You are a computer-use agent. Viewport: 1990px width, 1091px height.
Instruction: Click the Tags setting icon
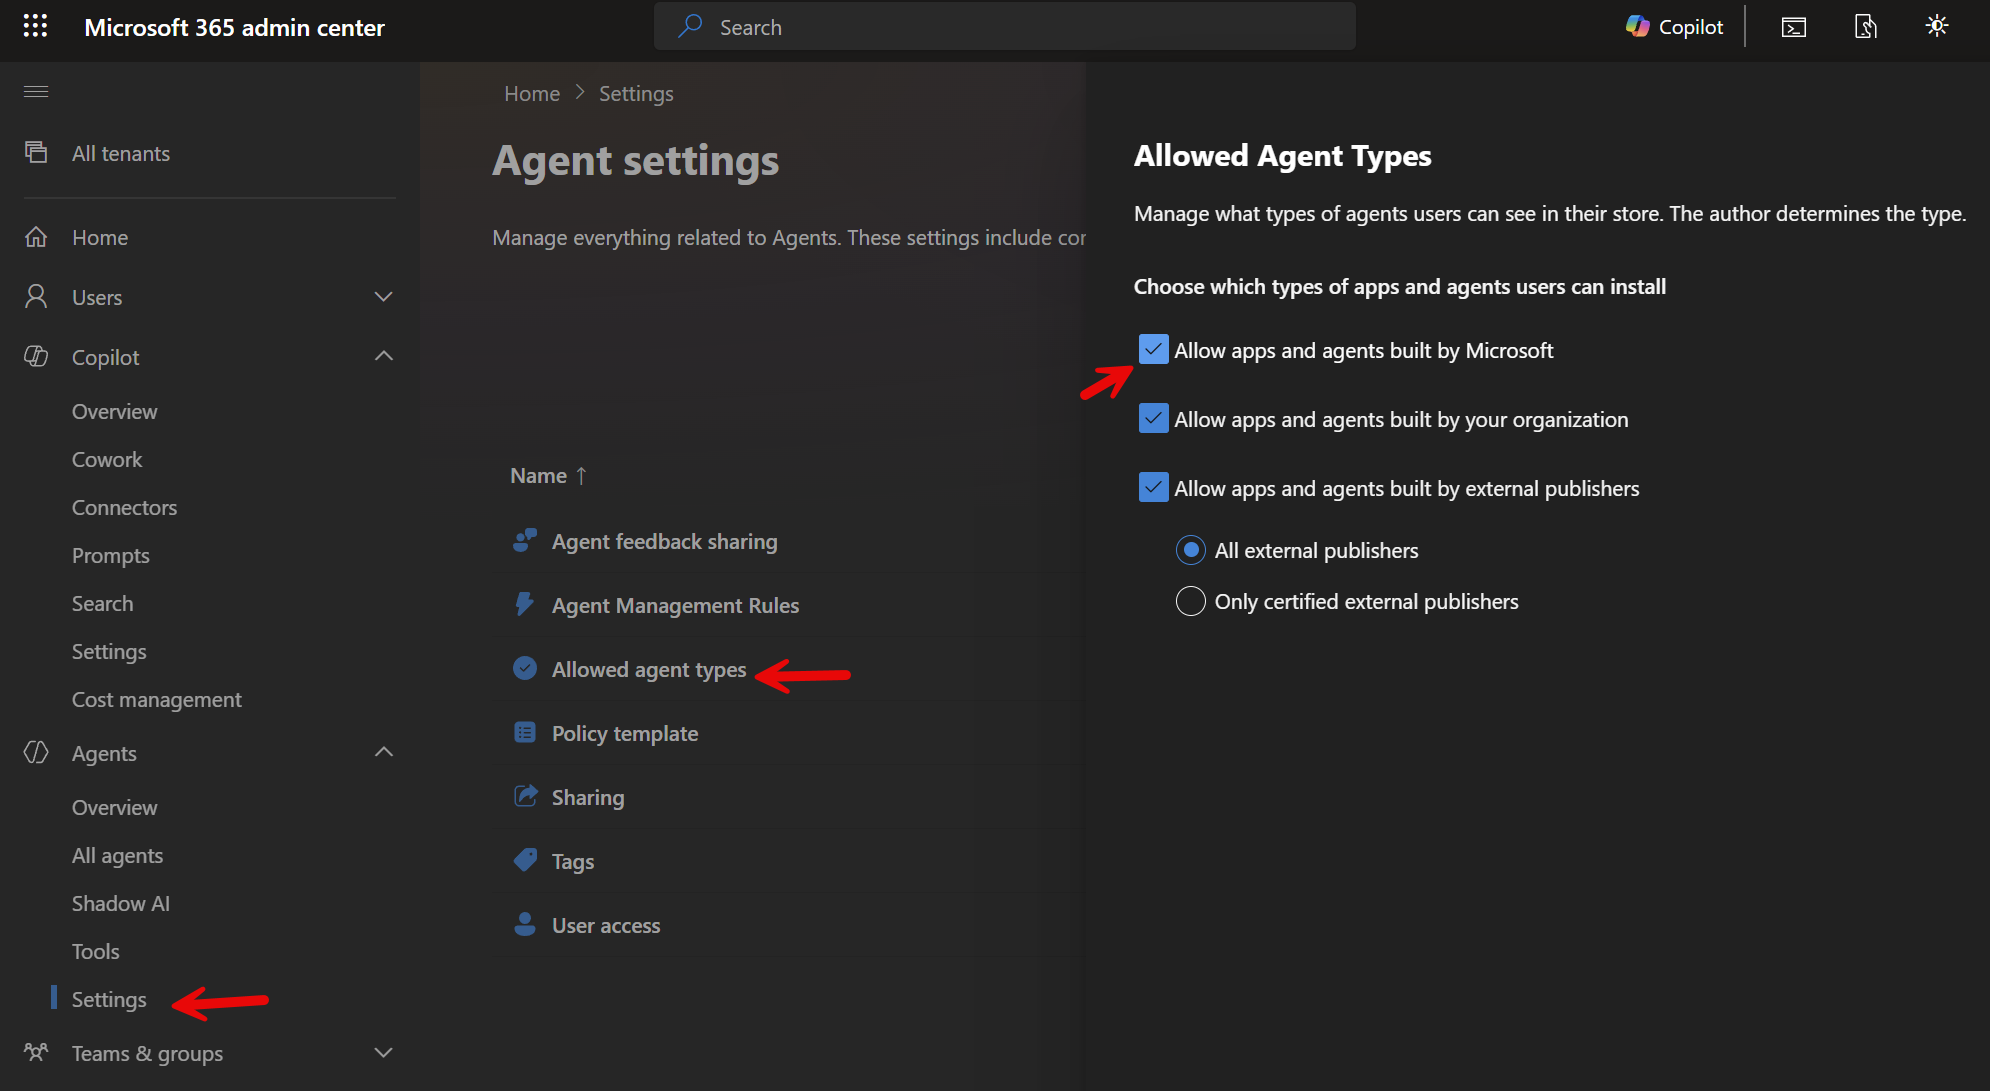coord(525,861)
